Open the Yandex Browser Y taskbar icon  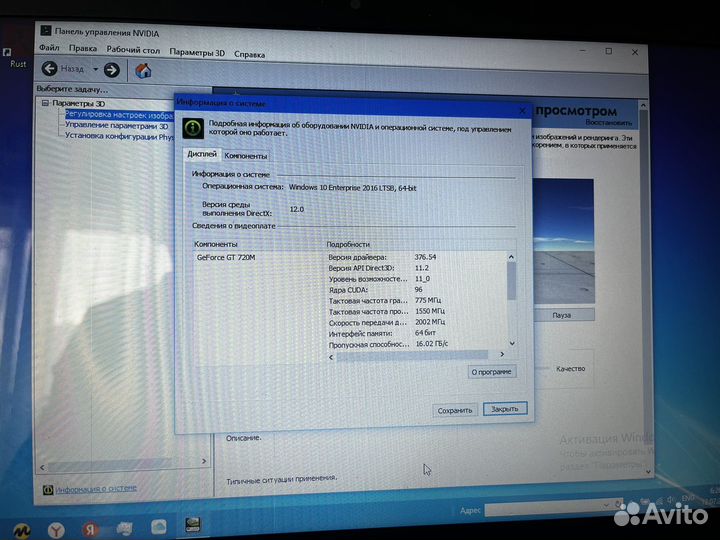tap(56, 530)
